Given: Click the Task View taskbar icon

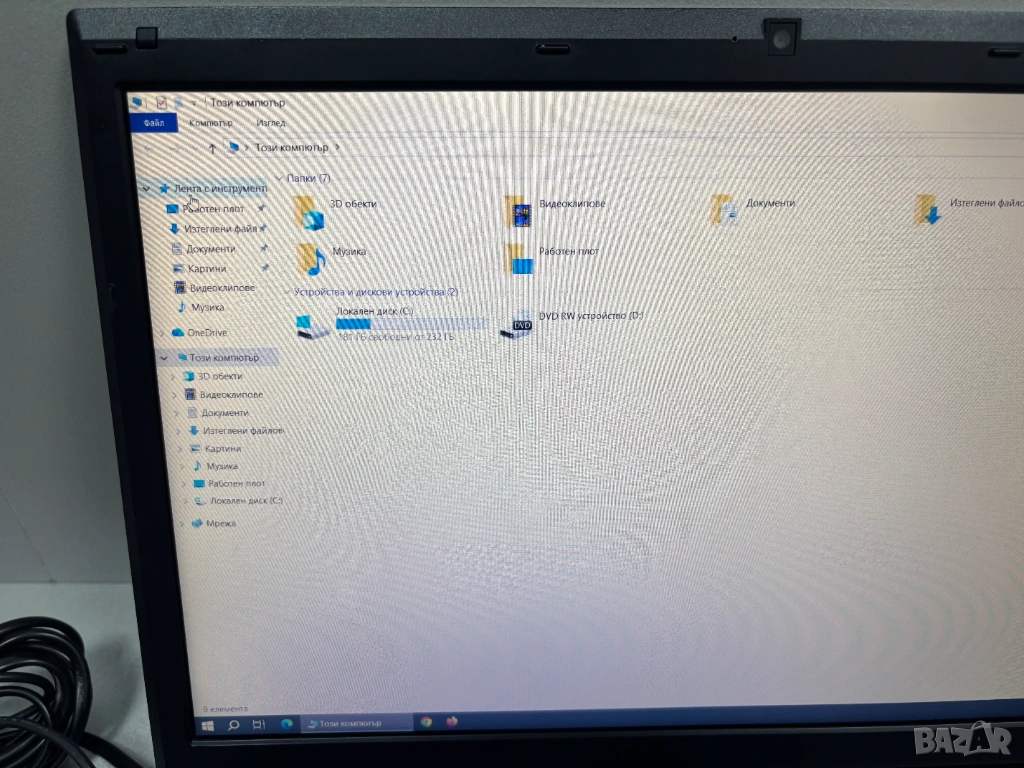Looking at the screenshot, I should (x=259, y=724).
